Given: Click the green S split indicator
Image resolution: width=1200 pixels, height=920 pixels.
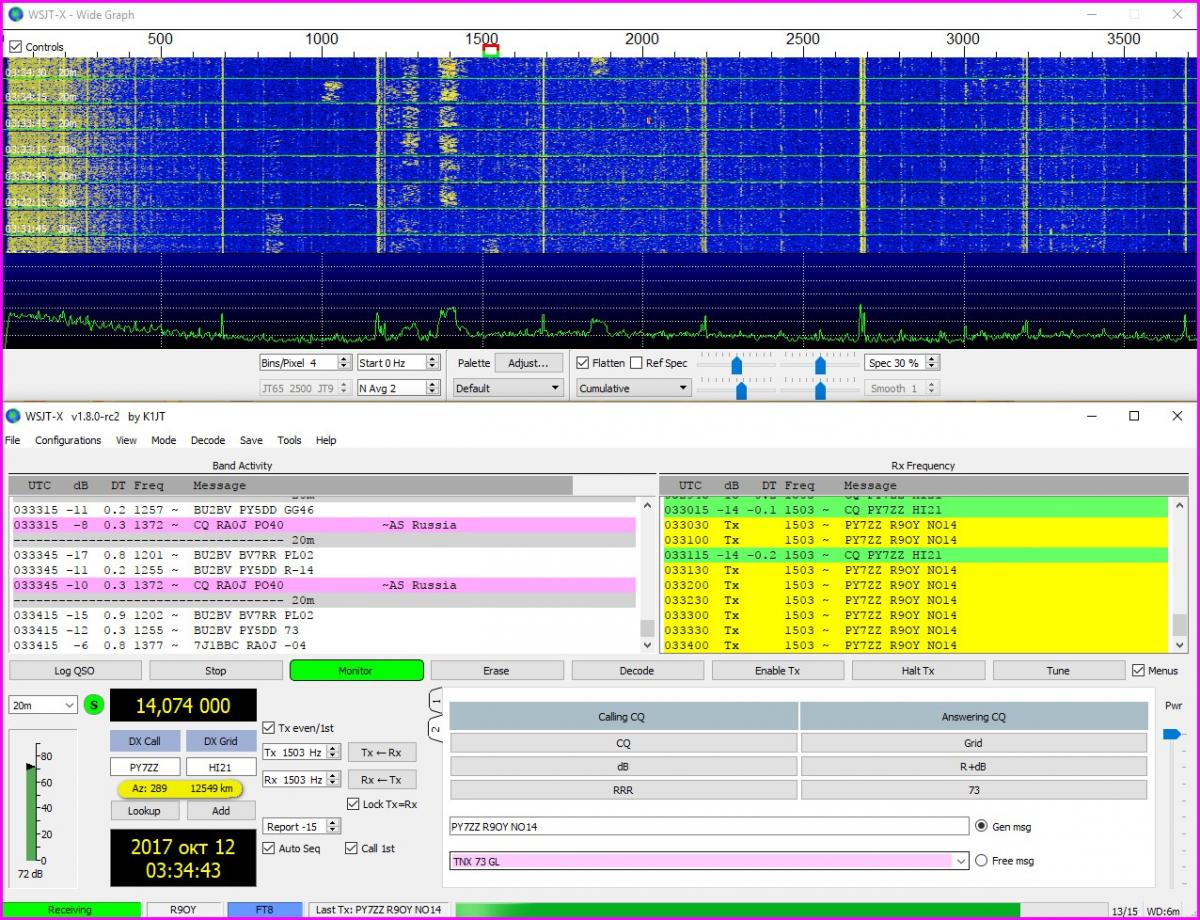Looking at the screenshot, I should (x=93, y=705).
